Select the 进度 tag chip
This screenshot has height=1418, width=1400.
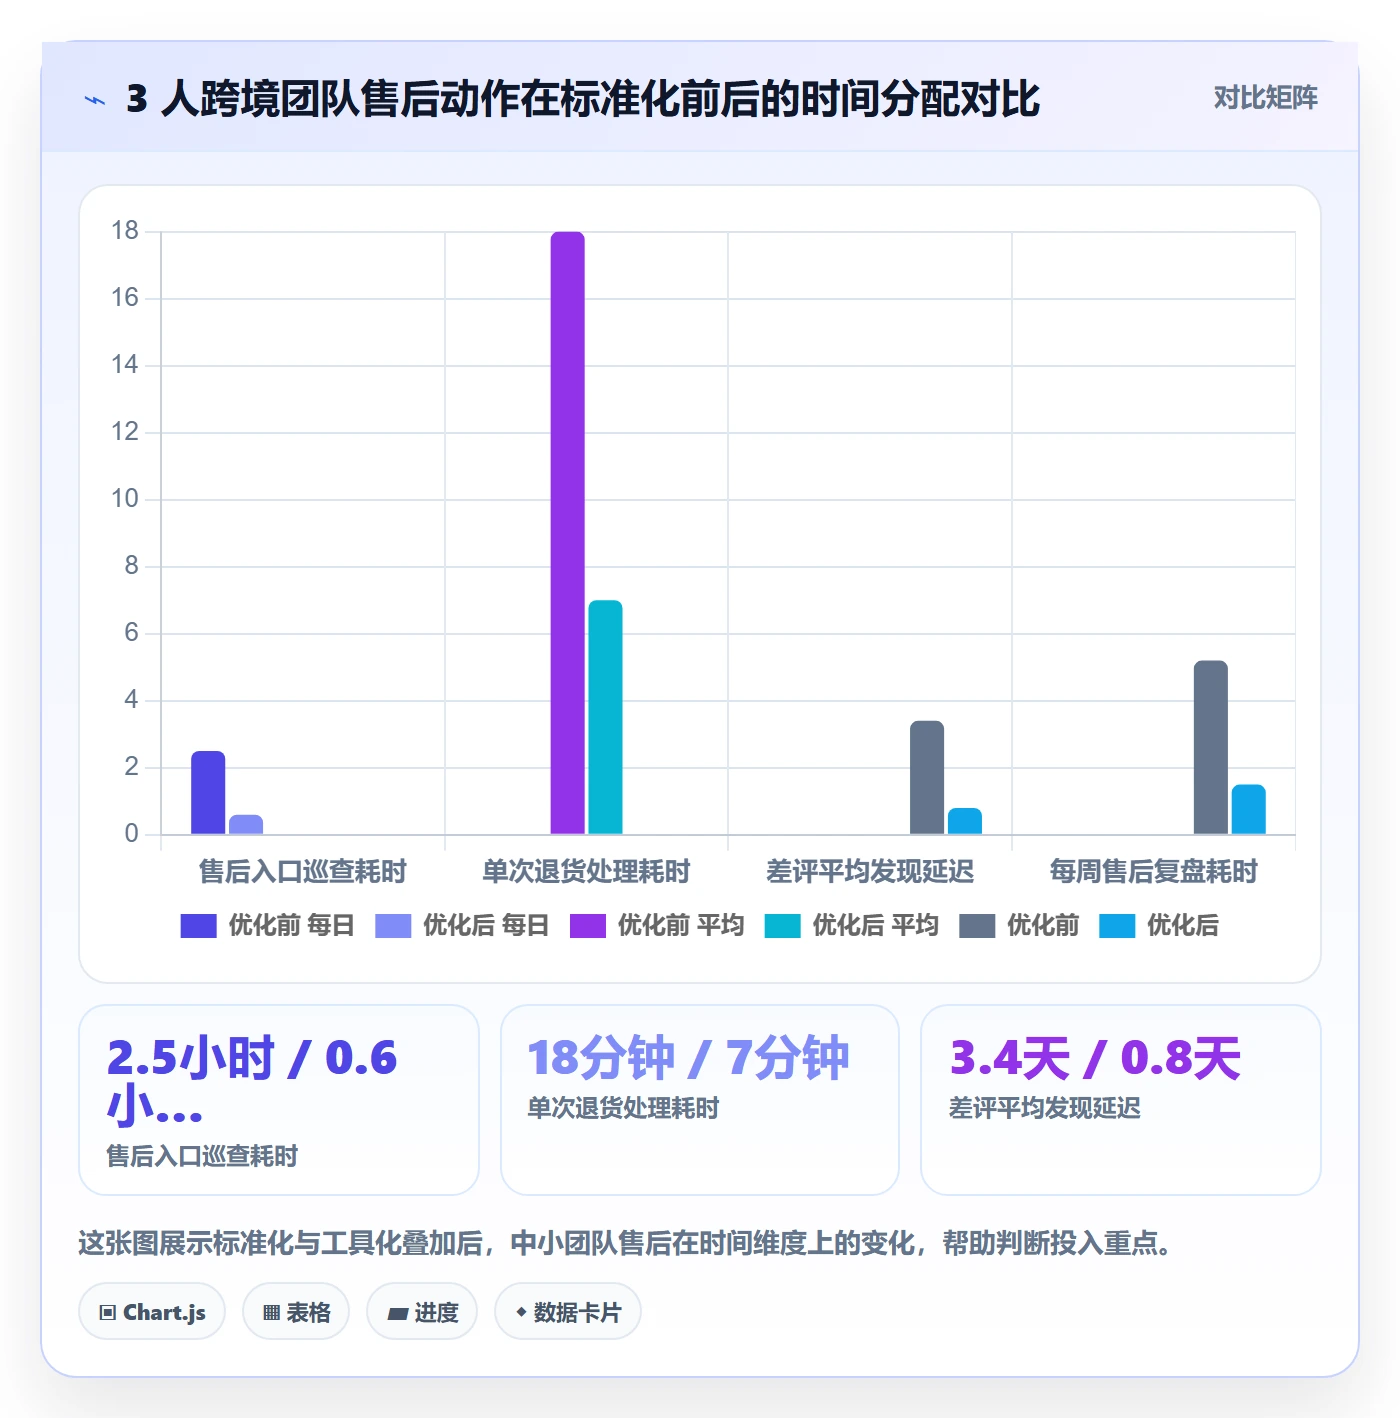click(x=422, y=1312)
